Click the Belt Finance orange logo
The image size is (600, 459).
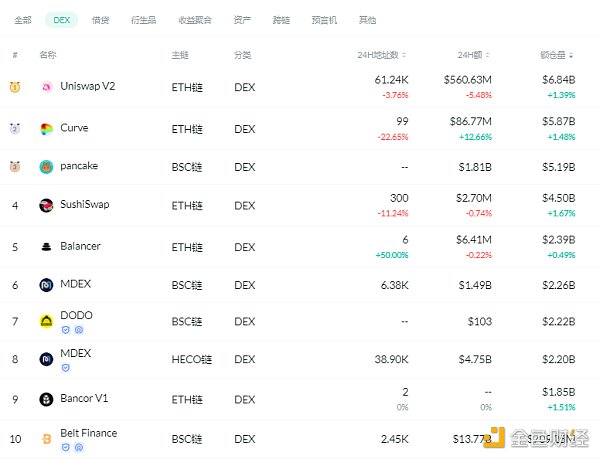(x=46, y=438)
